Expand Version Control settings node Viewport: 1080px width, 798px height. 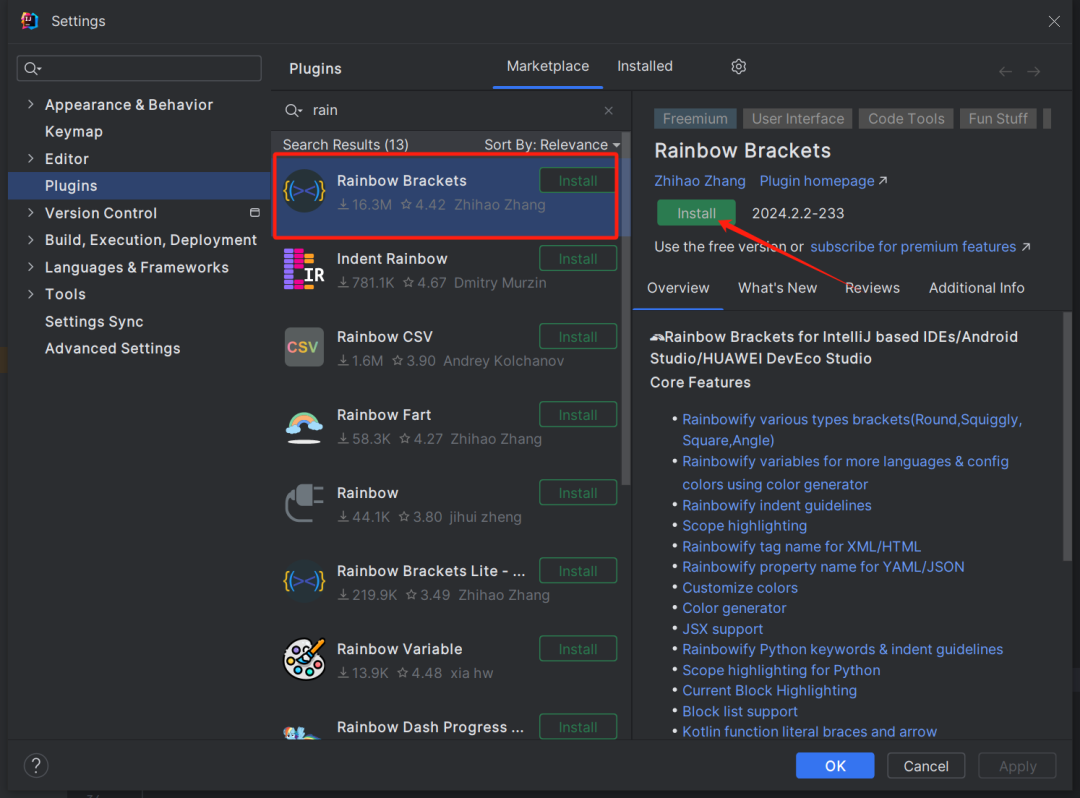pyautogui.click(x=30, y=213)
